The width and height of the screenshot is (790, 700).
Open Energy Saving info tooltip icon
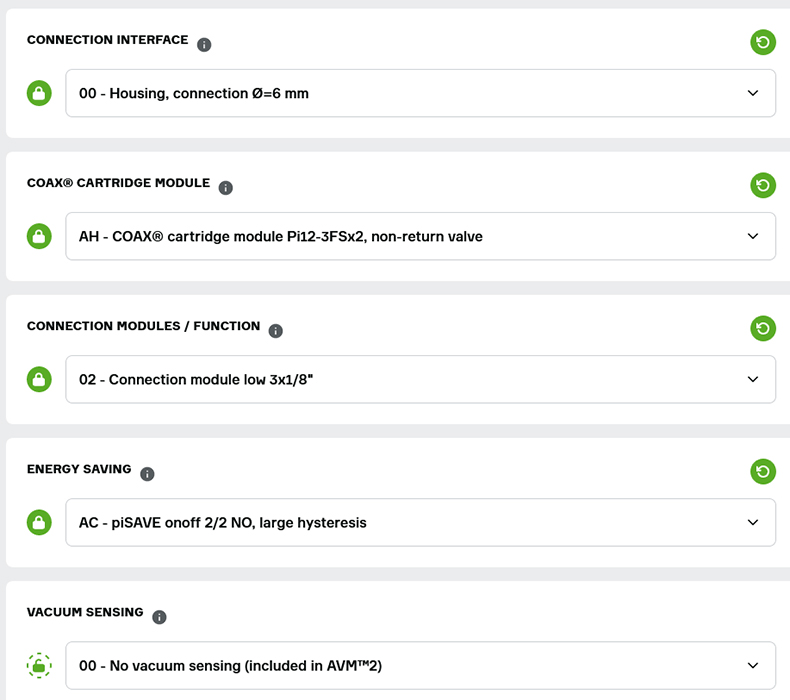coord(148,474)
